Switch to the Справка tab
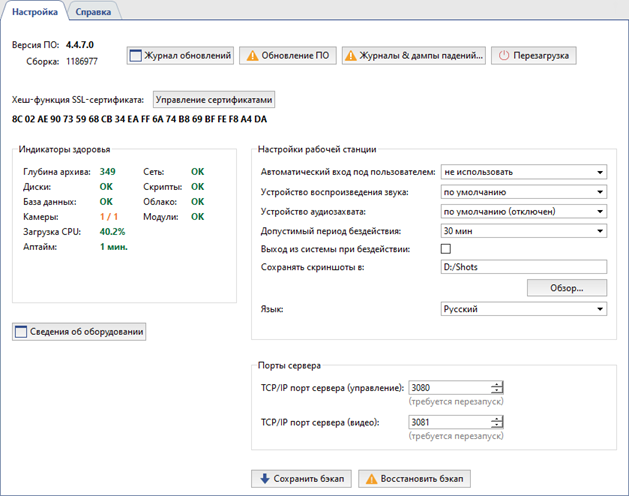 pos(93,11)
